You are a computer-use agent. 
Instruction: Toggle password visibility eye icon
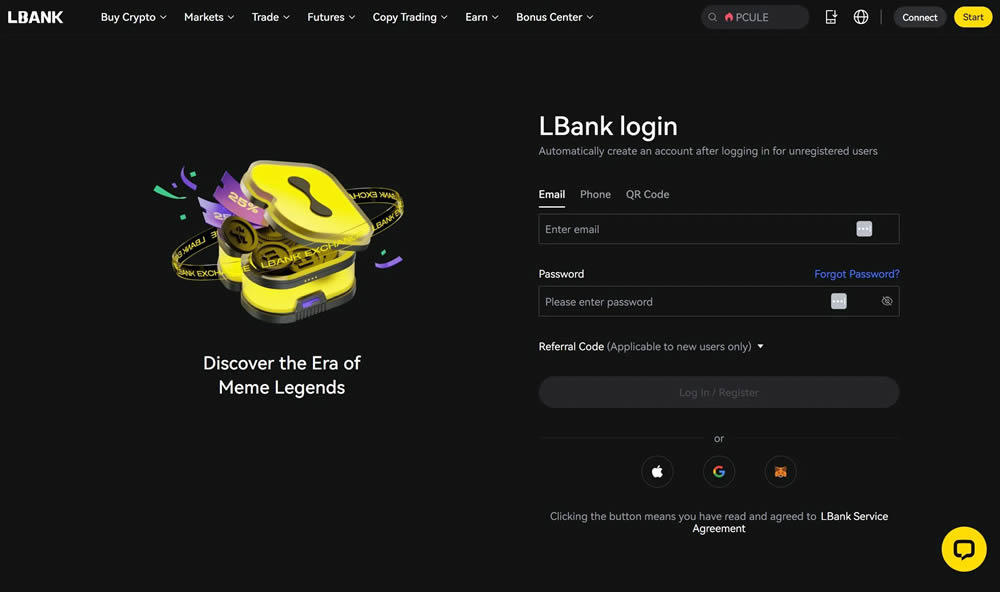click(887, 301)
